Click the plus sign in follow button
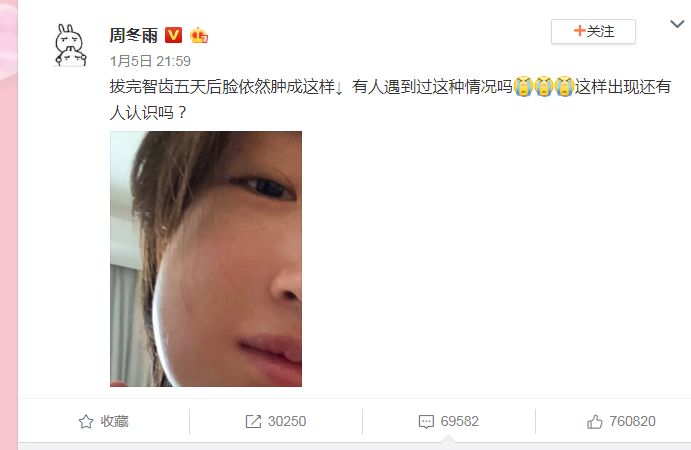 580,31
